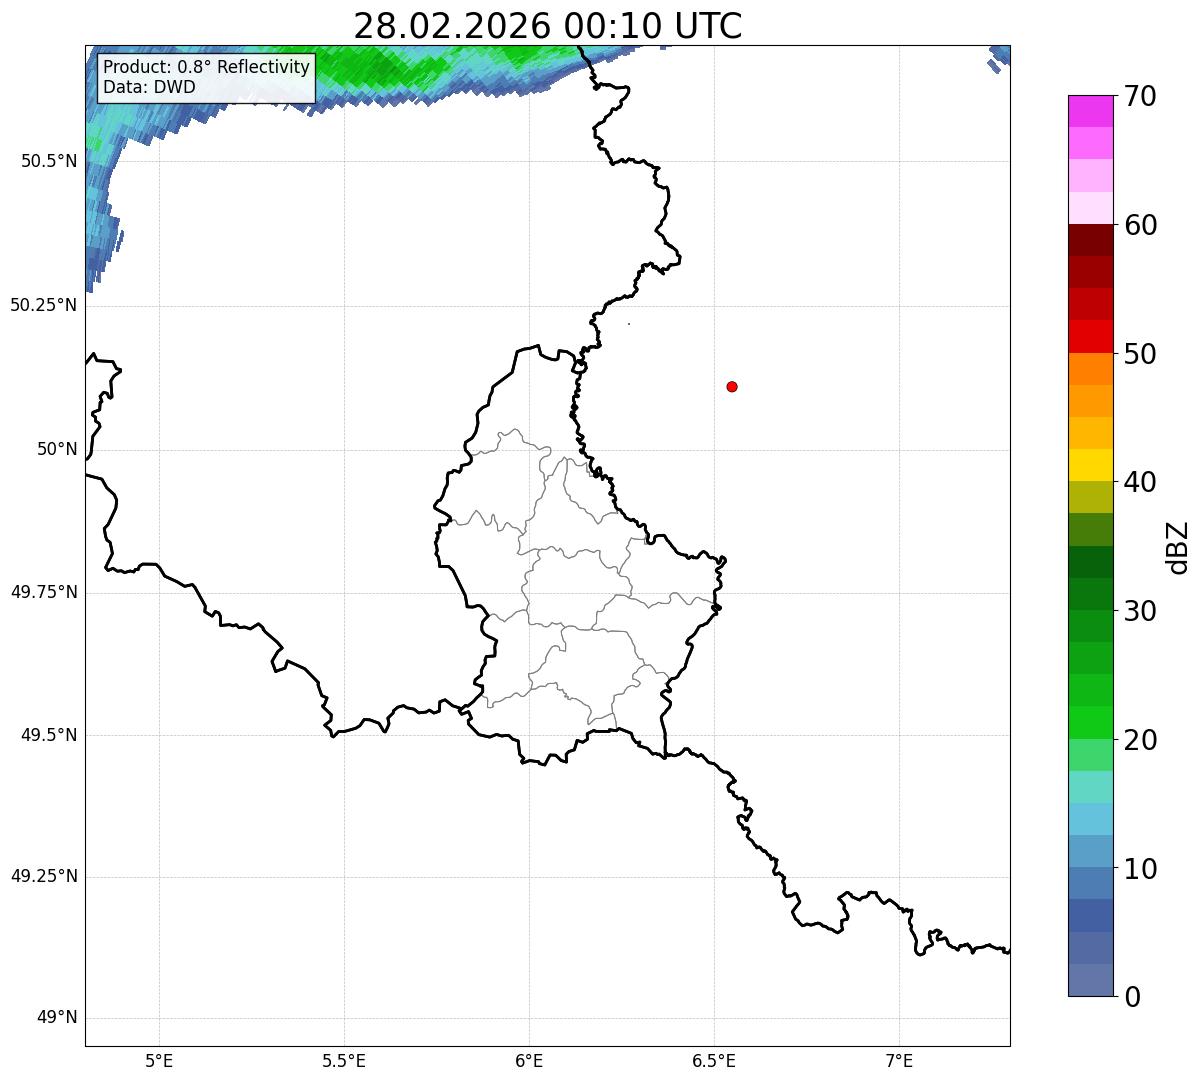Click the title text 28.02.2026 00:10 UTC
Screen dimensions: 1202x1081
tap(548, 26)
